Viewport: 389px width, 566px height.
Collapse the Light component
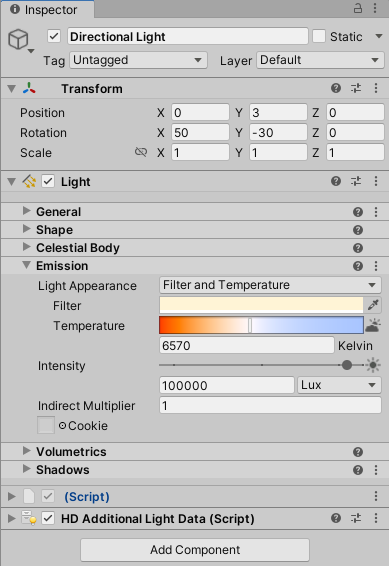pyautogui.click(x=12, y=181)
